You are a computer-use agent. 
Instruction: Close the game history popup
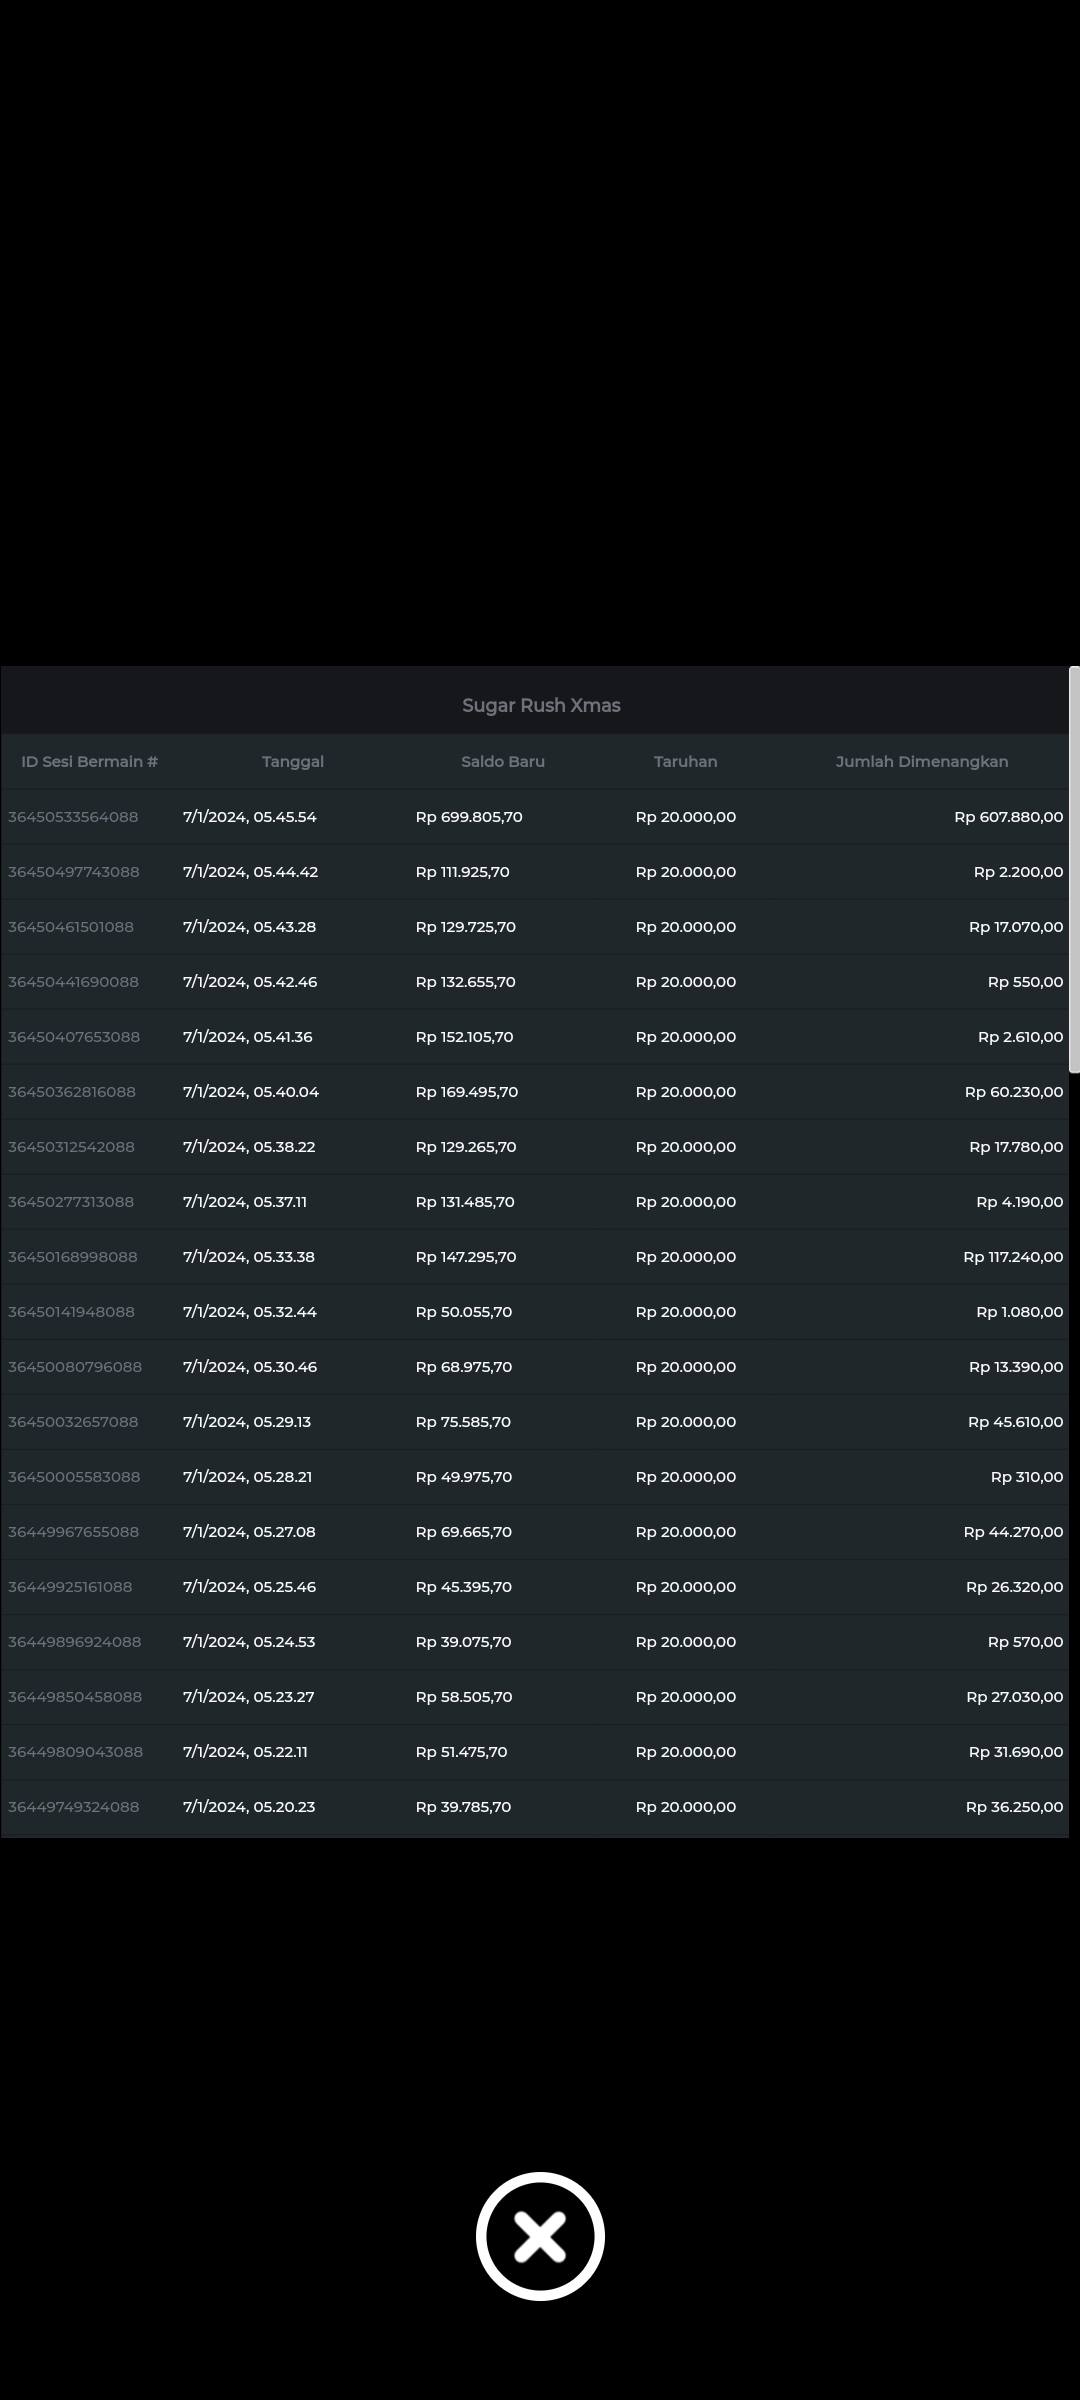point(540,2236)
